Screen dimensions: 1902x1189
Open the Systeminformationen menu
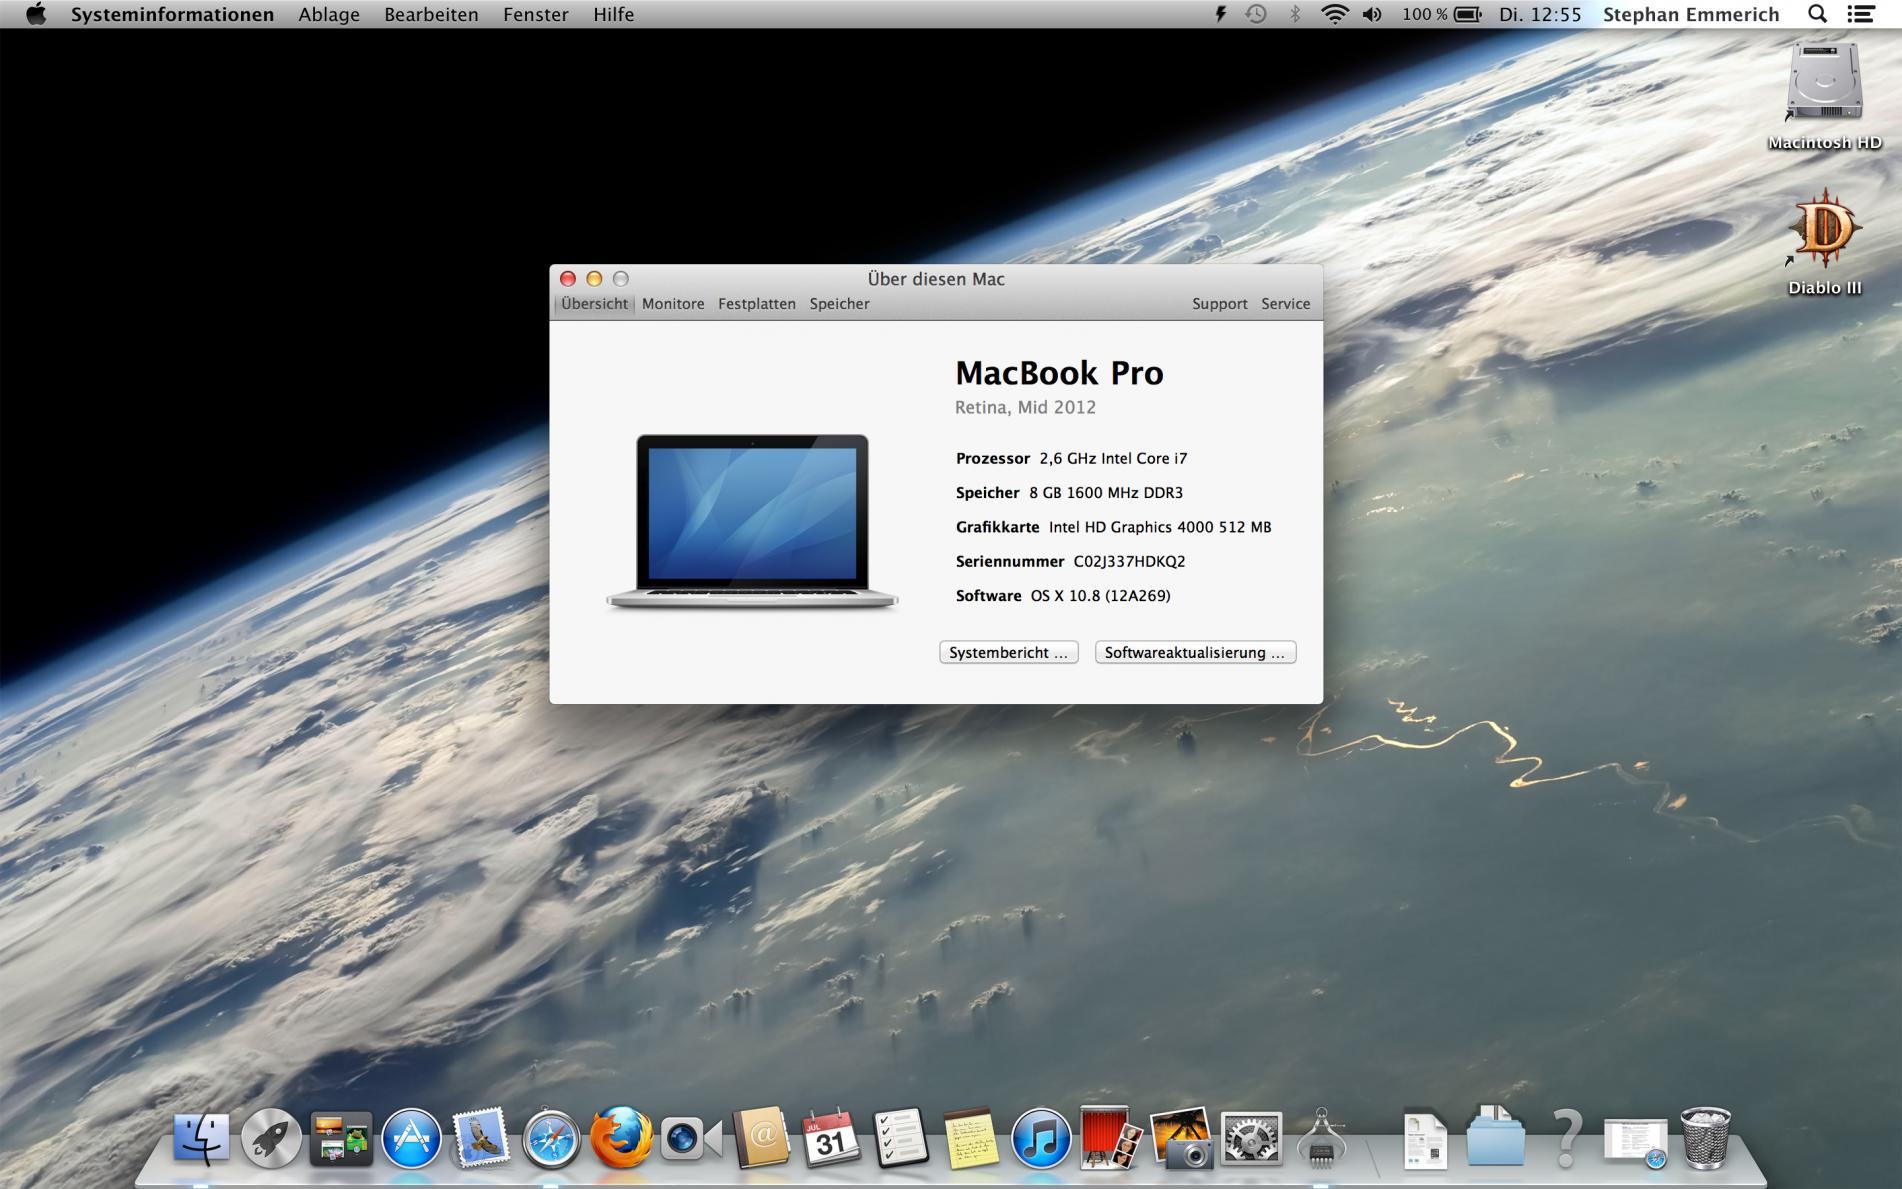172,14
